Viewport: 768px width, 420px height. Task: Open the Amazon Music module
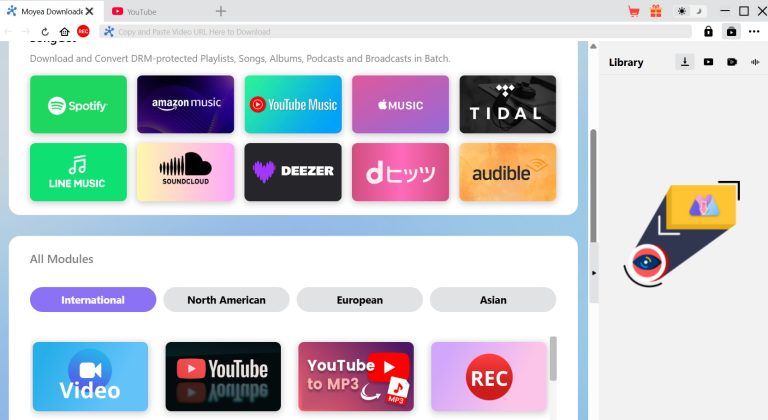(x=186, y=104)
